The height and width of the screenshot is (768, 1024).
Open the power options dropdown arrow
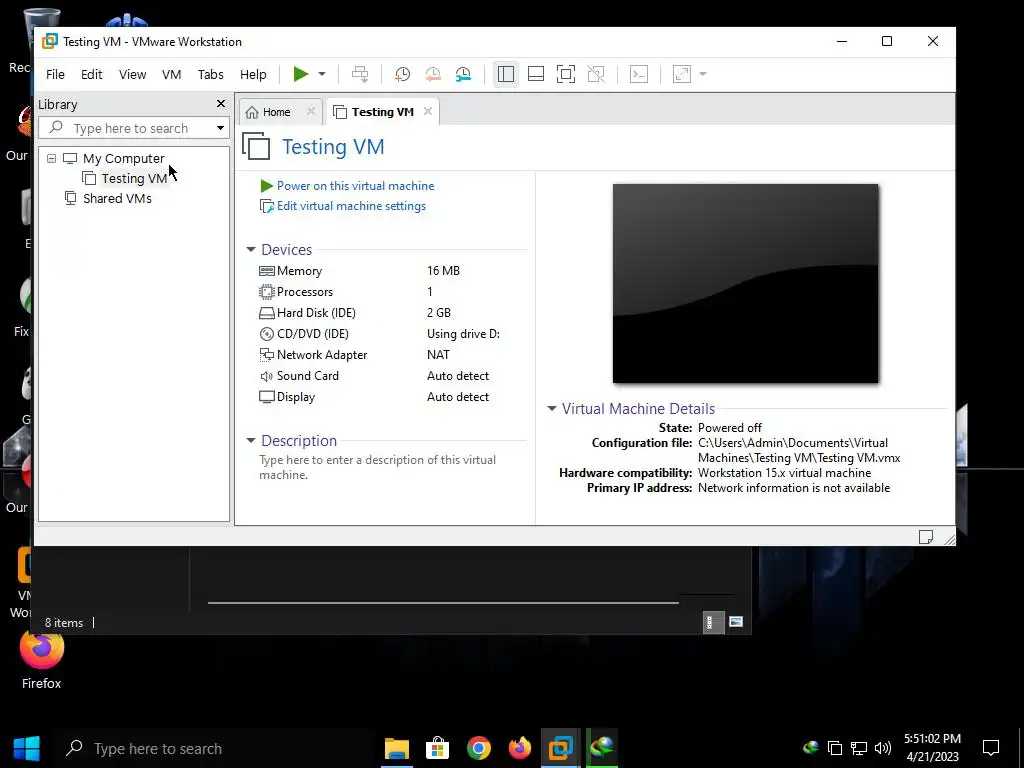tap(322, 74)
